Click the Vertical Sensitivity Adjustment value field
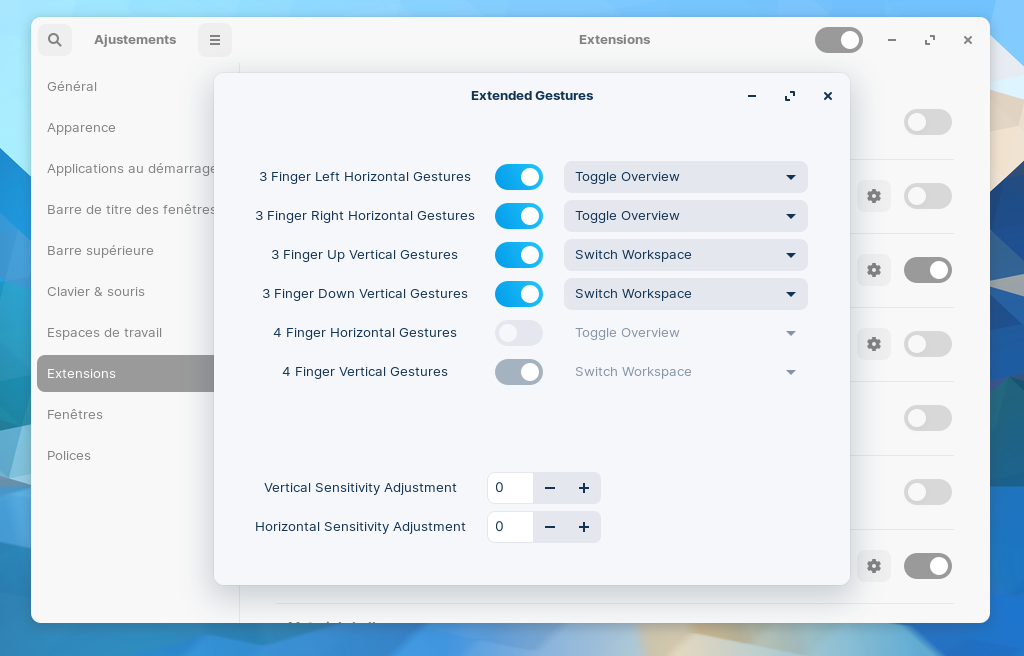This screenshot has width=1024, height=656. click(510, 488)
